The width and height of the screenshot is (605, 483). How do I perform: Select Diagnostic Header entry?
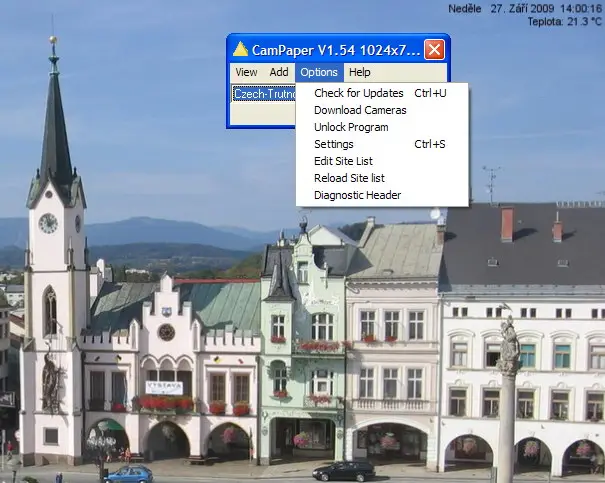(x=382, y=195)
